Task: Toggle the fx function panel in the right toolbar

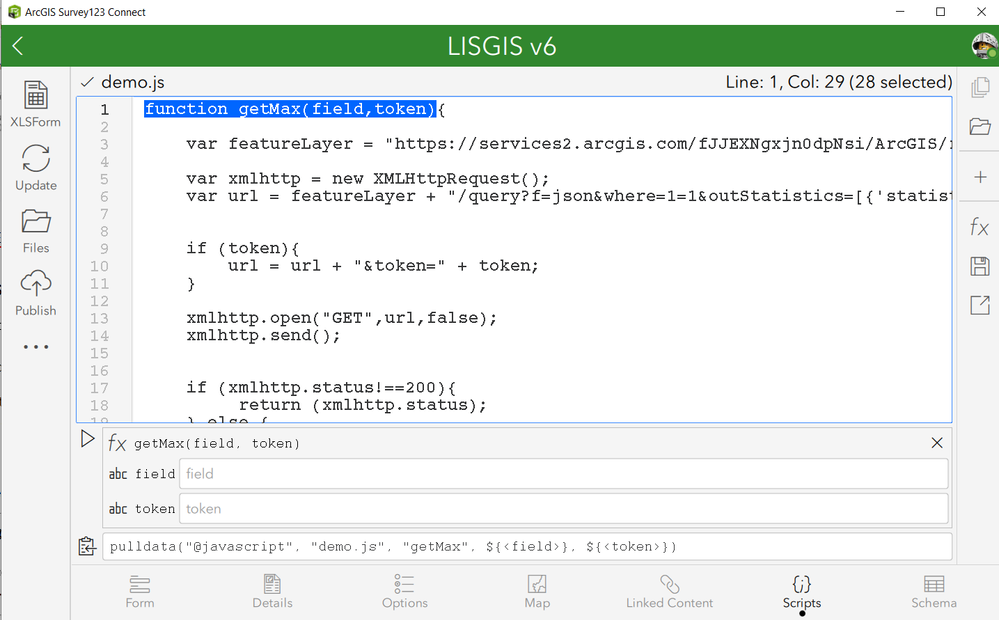Action: pos(979,227)
